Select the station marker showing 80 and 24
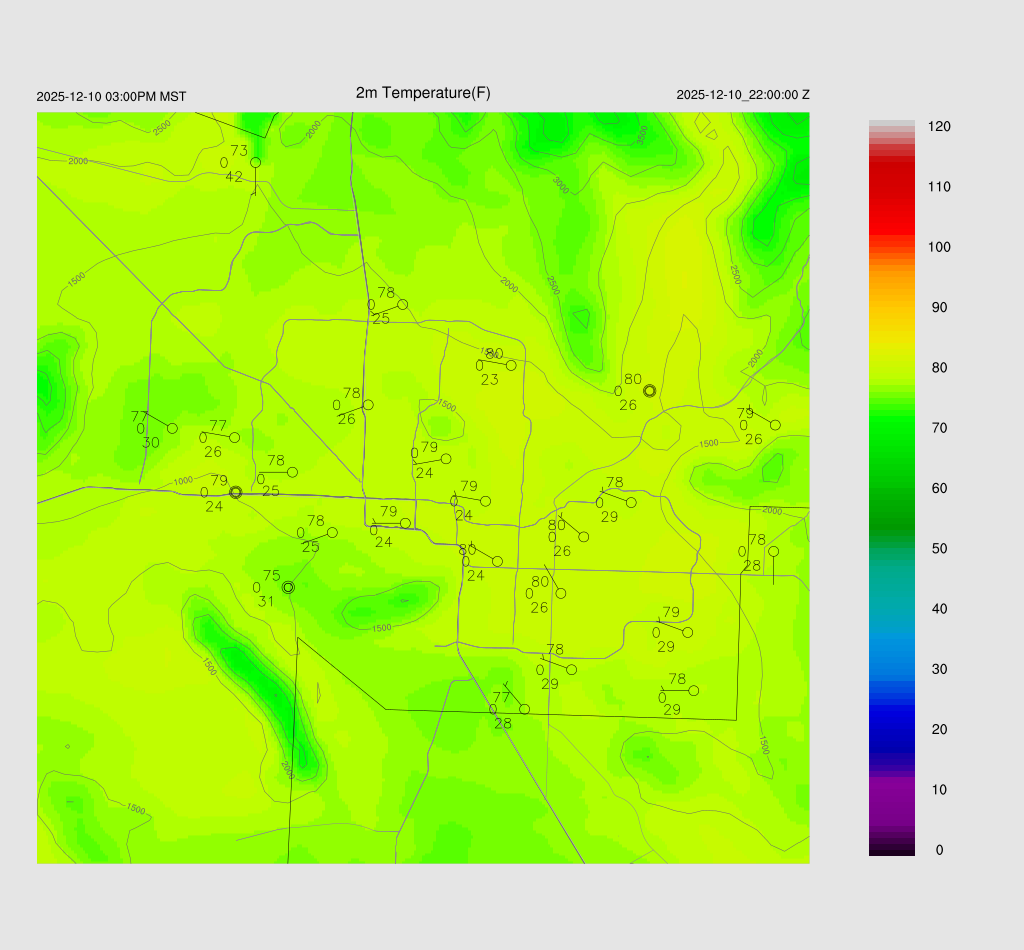Screen dimensions: 1024x950 click(x=497, y=561)
